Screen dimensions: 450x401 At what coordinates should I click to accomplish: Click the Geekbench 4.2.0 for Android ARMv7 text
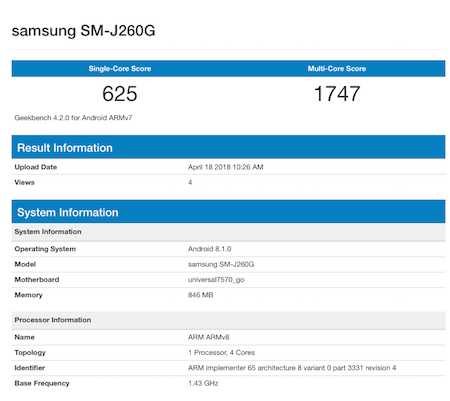73,118
